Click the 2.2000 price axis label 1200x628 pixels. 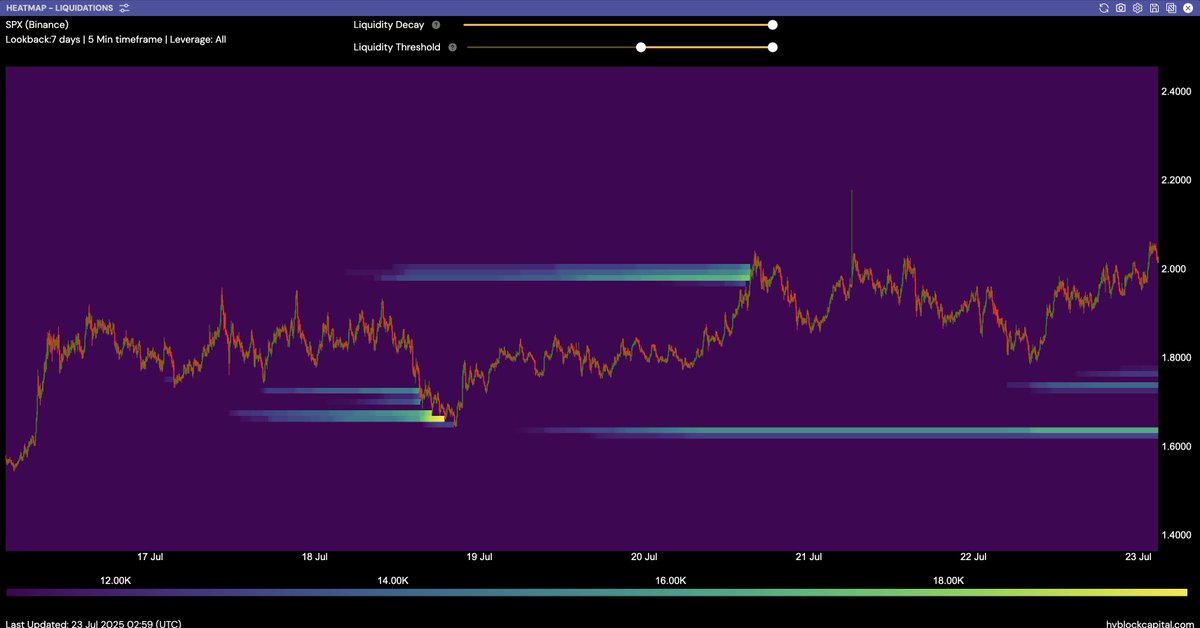click(1175, 180)
